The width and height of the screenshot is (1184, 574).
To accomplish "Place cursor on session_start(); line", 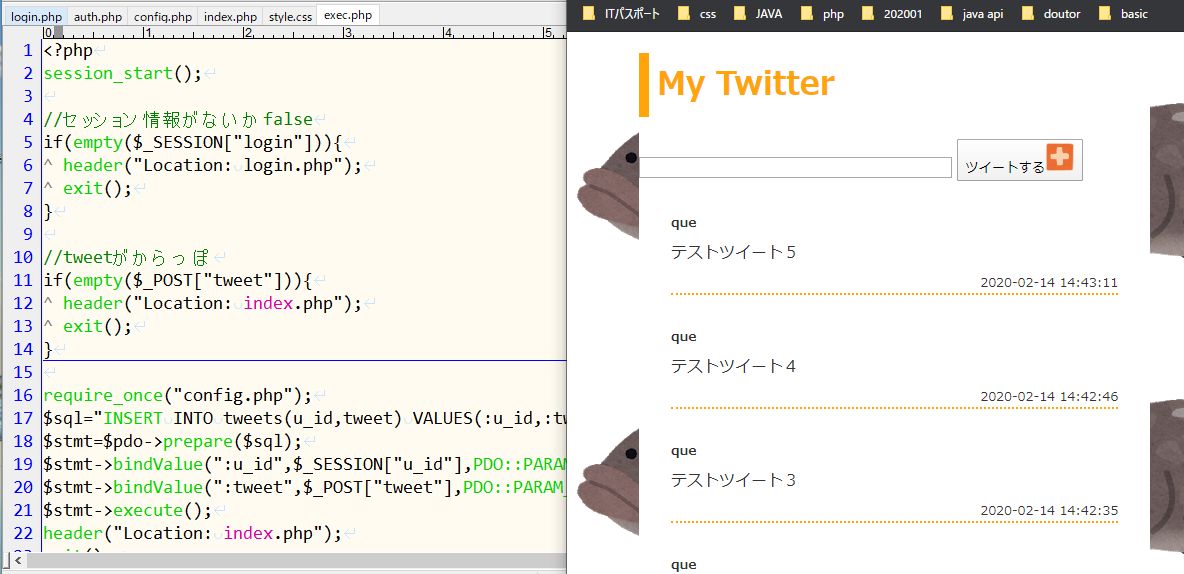I will coord(122,74).
